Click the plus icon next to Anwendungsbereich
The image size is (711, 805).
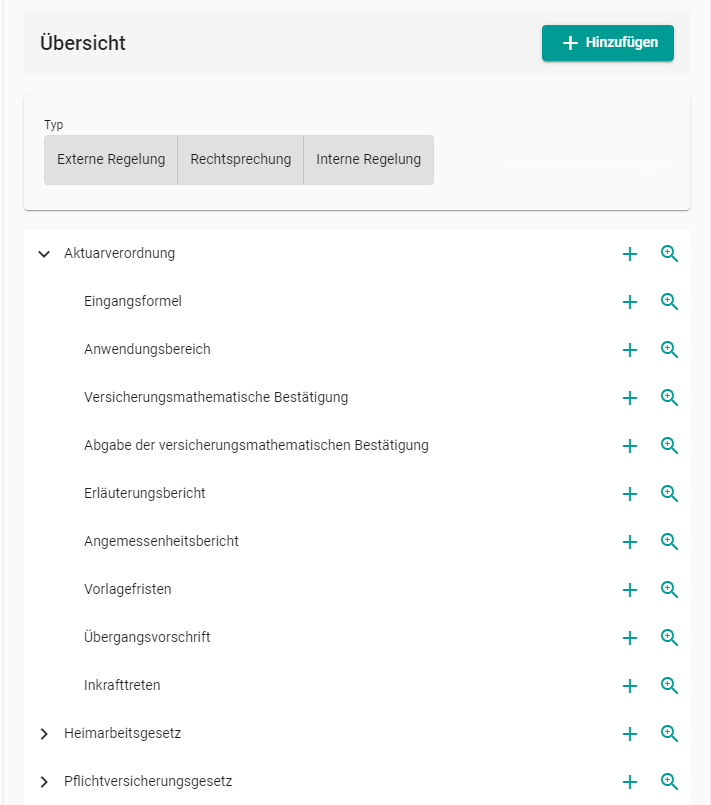(x=629, y=350)
